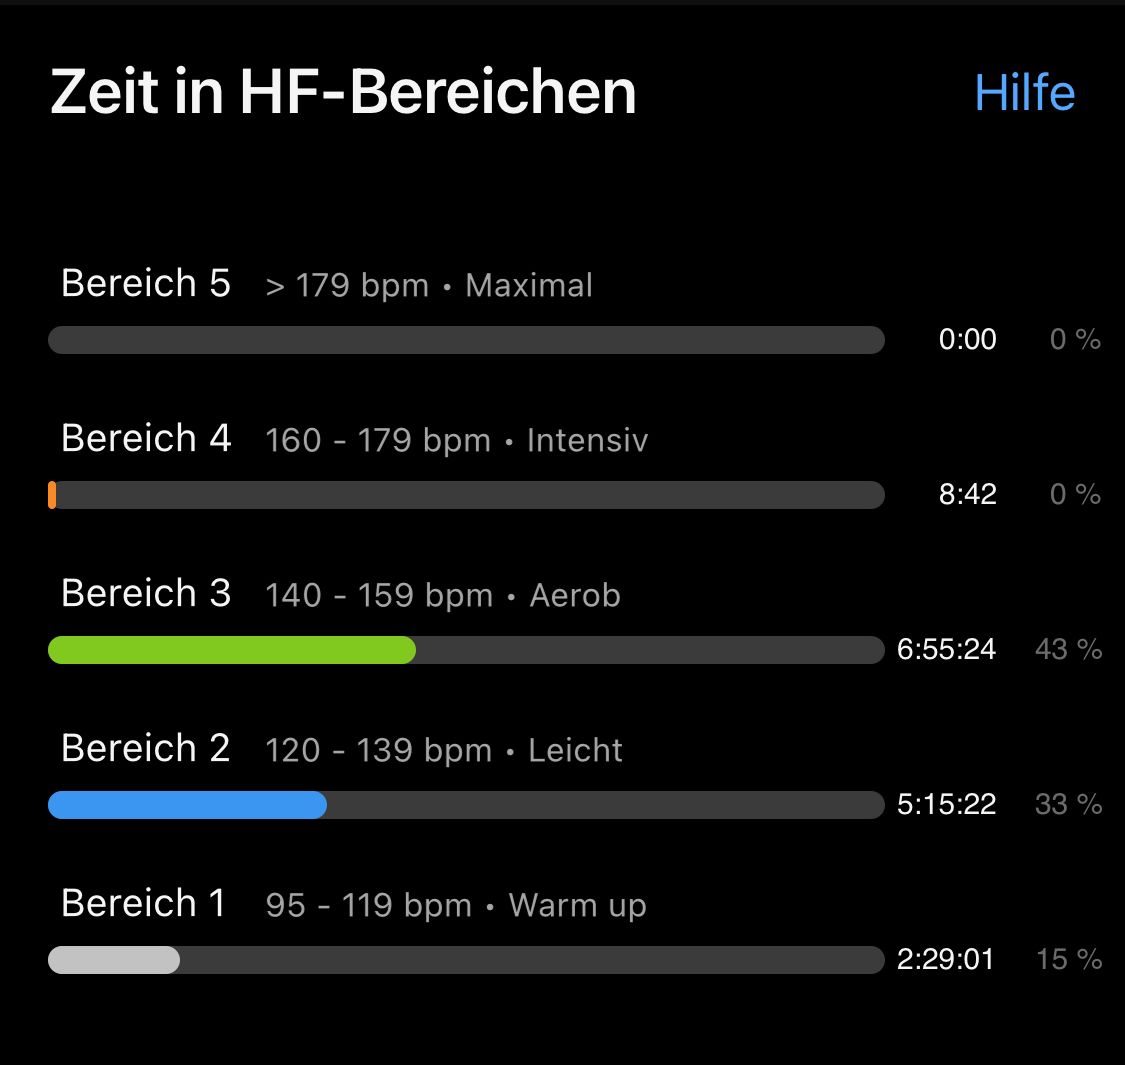The height and width of the screenshot is (1065, 1125).
Task: Tap the Zeit in HF-Bereichen heading
Action: pyautogui.click(x=343, y=91)
